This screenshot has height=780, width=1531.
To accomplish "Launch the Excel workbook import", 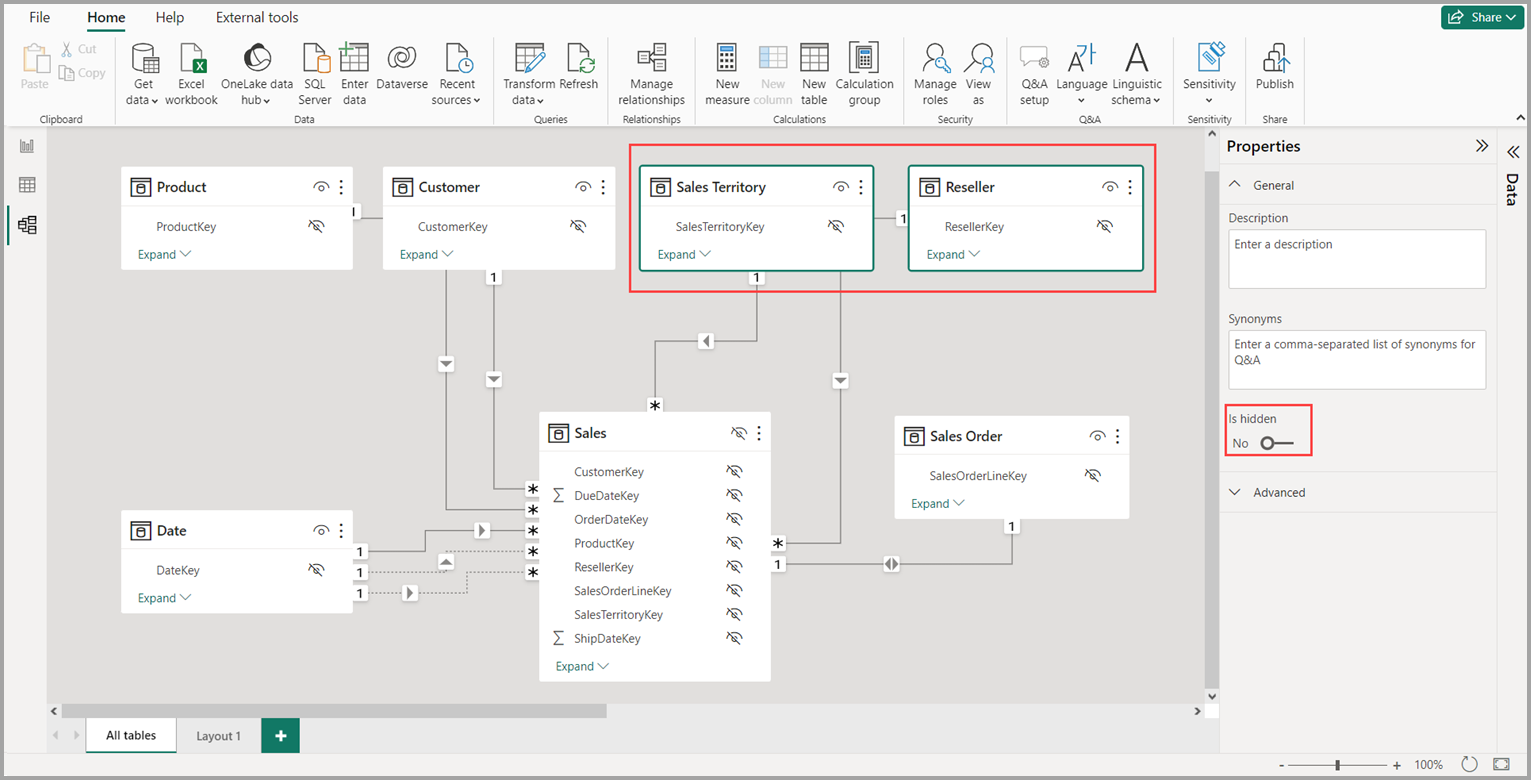I will [191, 72].
